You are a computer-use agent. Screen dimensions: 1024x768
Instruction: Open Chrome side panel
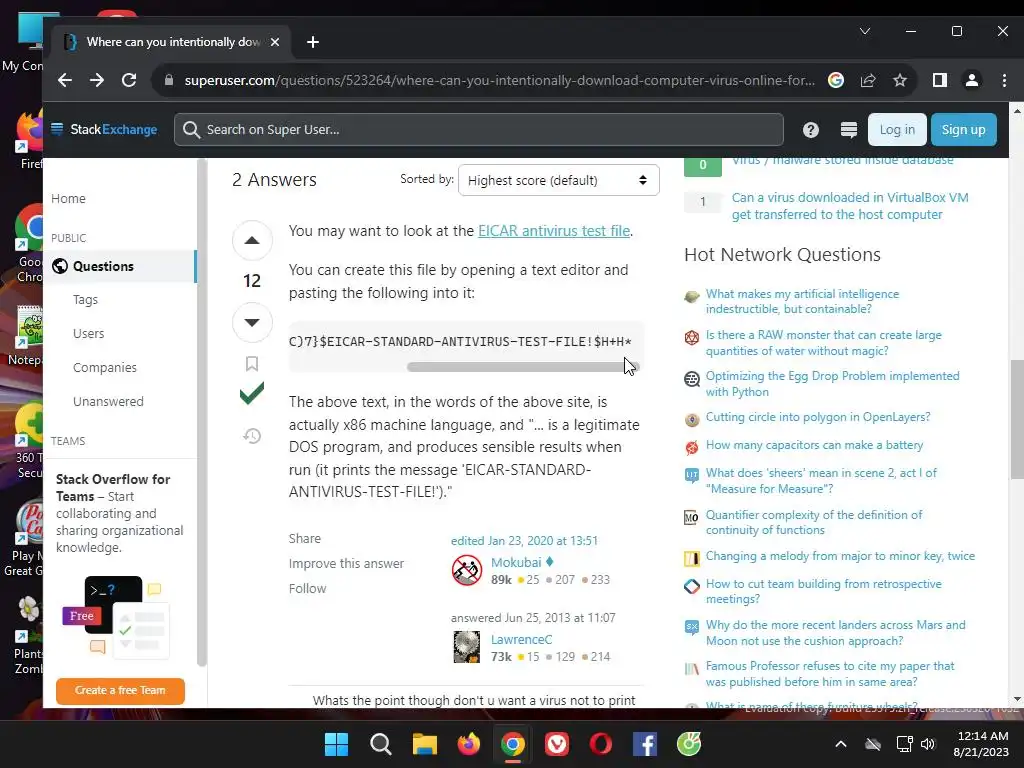[940, 80]
